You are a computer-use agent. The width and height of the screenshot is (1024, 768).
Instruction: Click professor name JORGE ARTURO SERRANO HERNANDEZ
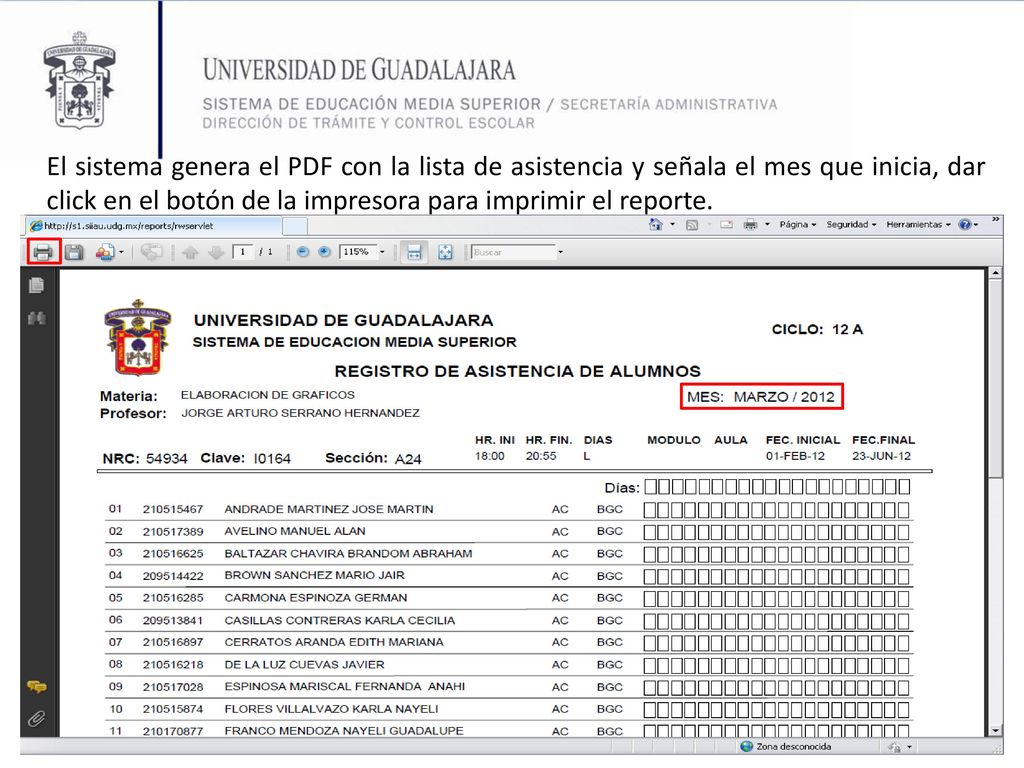(x=300, y=413)
